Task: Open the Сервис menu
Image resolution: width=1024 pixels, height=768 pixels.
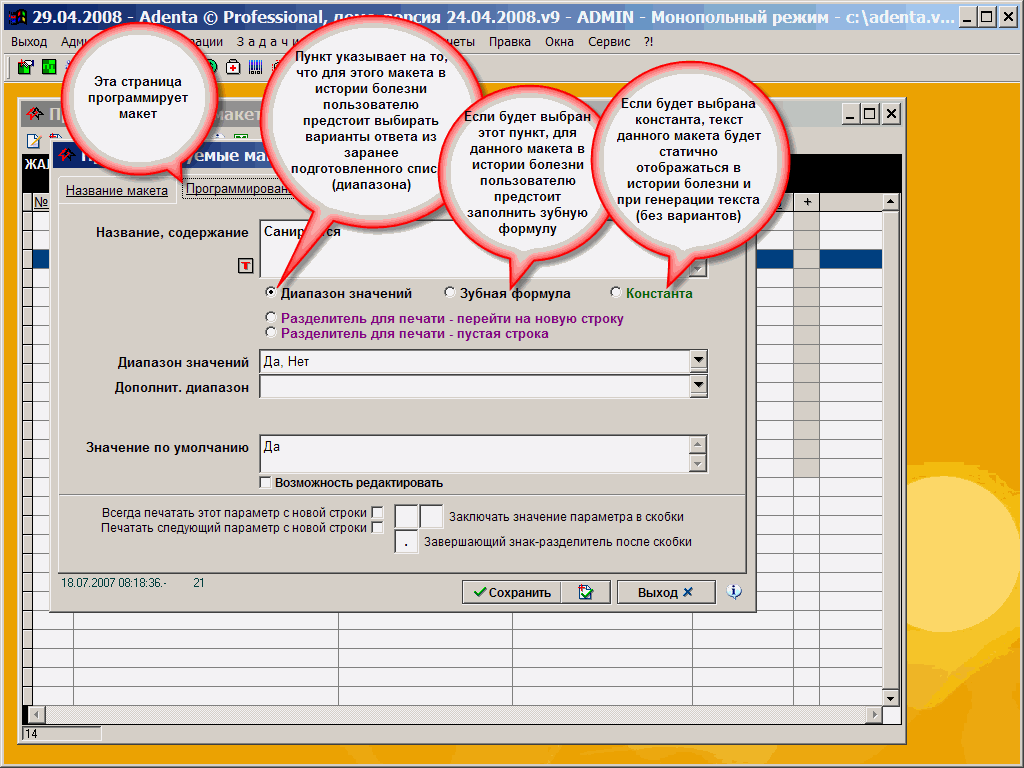Action: click(x=610, y=42)
